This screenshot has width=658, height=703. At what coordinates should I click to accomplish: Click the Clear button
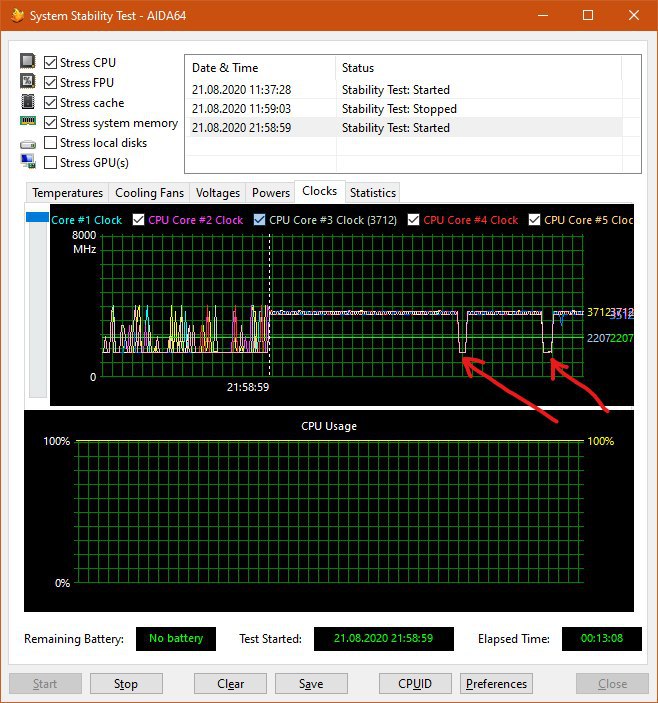(230, 684)
